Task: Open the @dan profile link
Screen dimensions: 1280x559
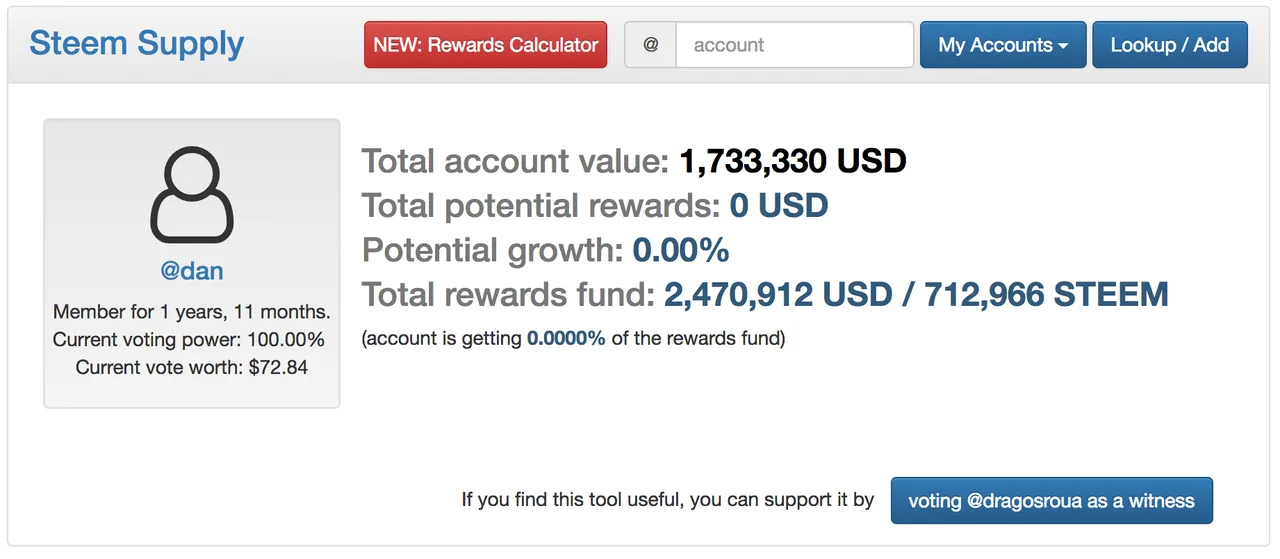Action: tap(192, 271)
